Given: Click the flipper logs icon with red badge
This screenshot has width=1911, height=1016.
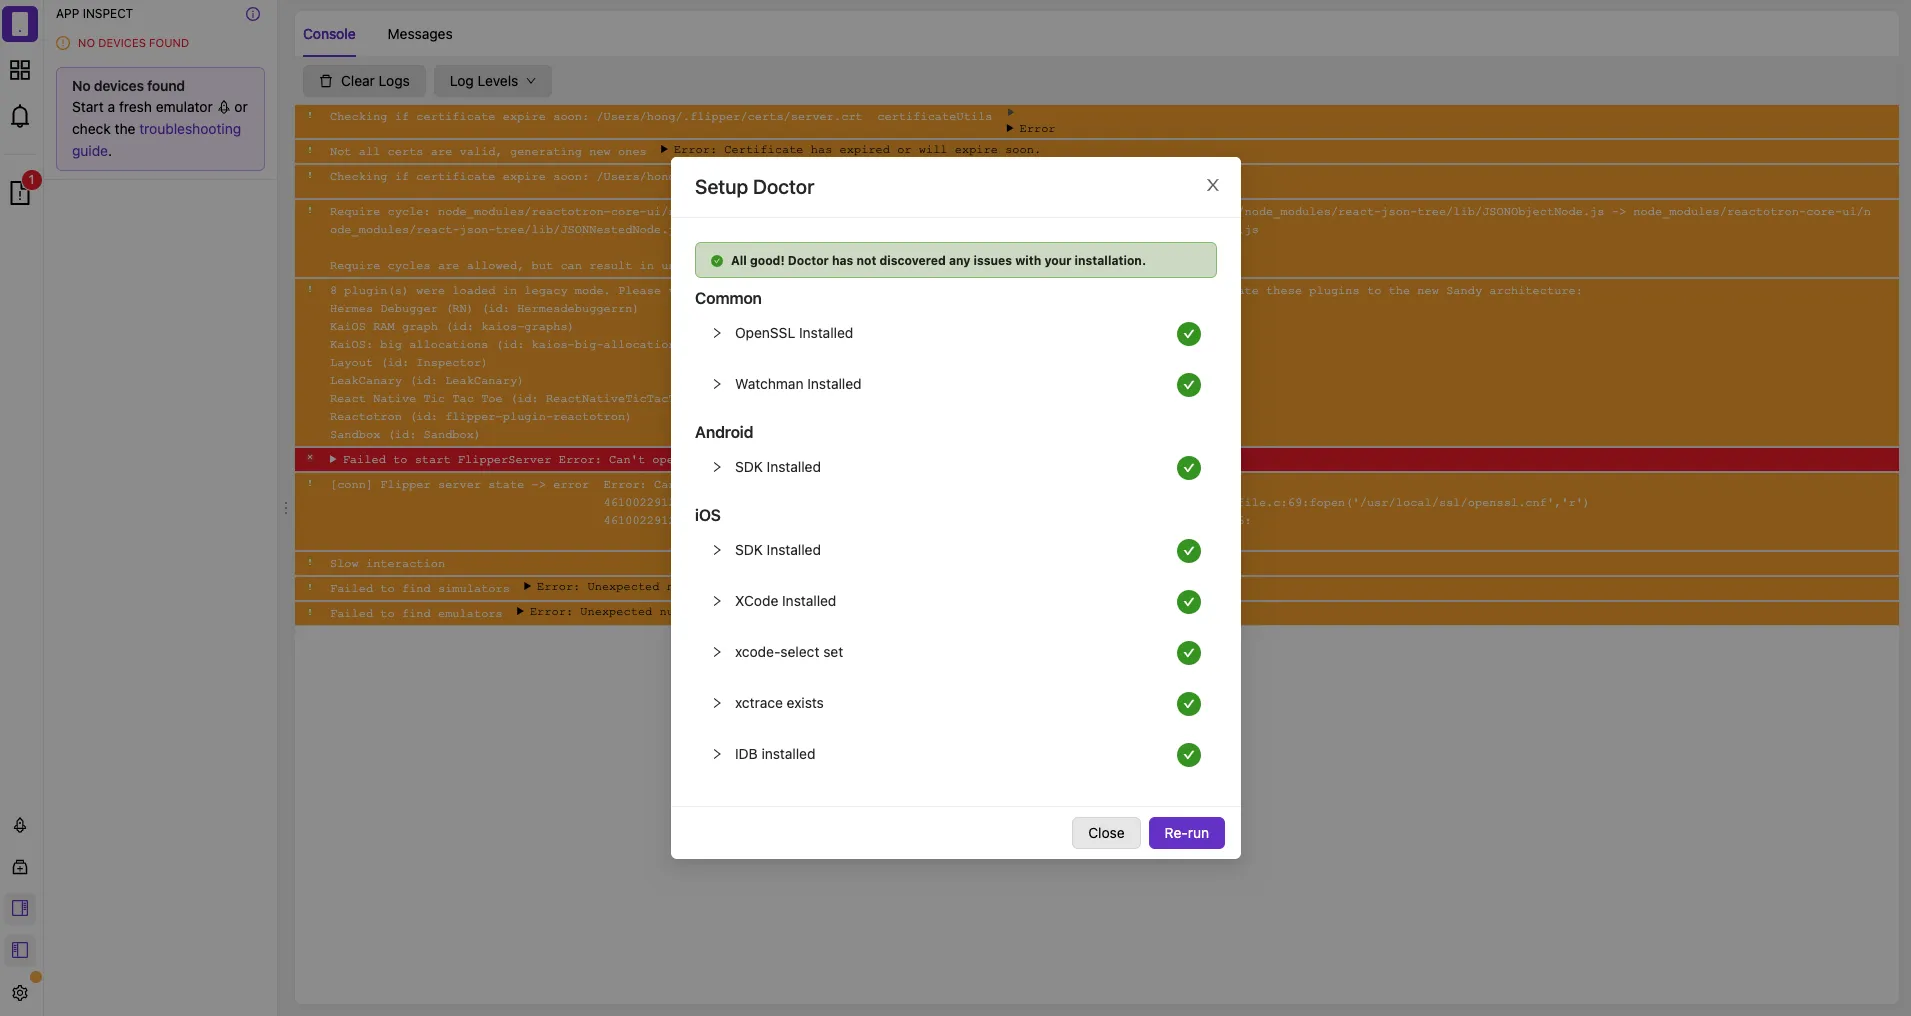Looking at the screenshot, I should click(x=20, y=192).
